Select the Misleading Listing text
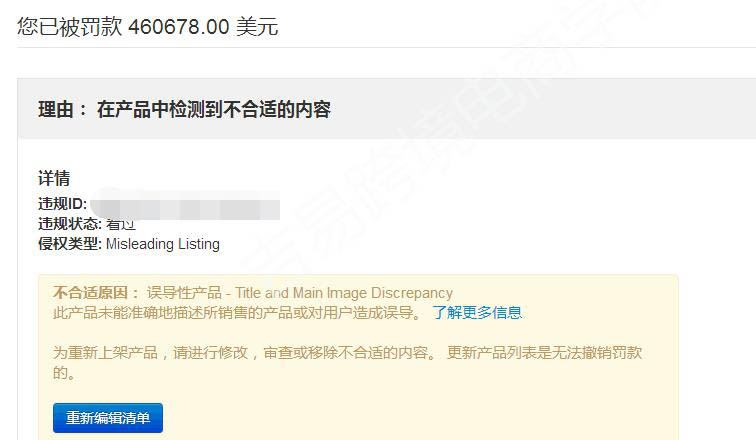Image resolution: width=756 pixels, height=440 pixels. (163, 244)
